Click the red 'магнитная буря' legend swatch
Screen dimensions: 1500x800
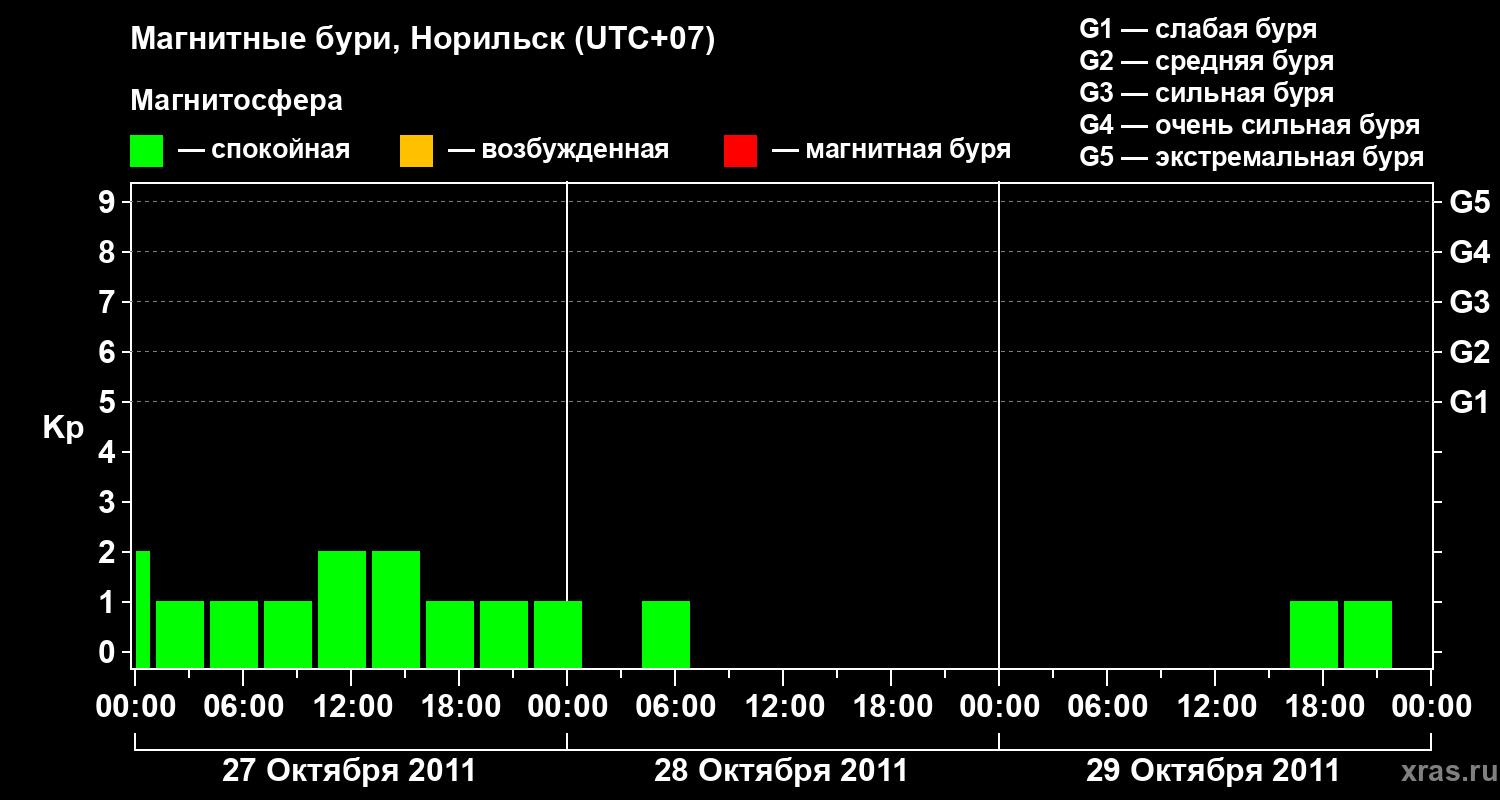pyautogui.click(x=740, y=150)
